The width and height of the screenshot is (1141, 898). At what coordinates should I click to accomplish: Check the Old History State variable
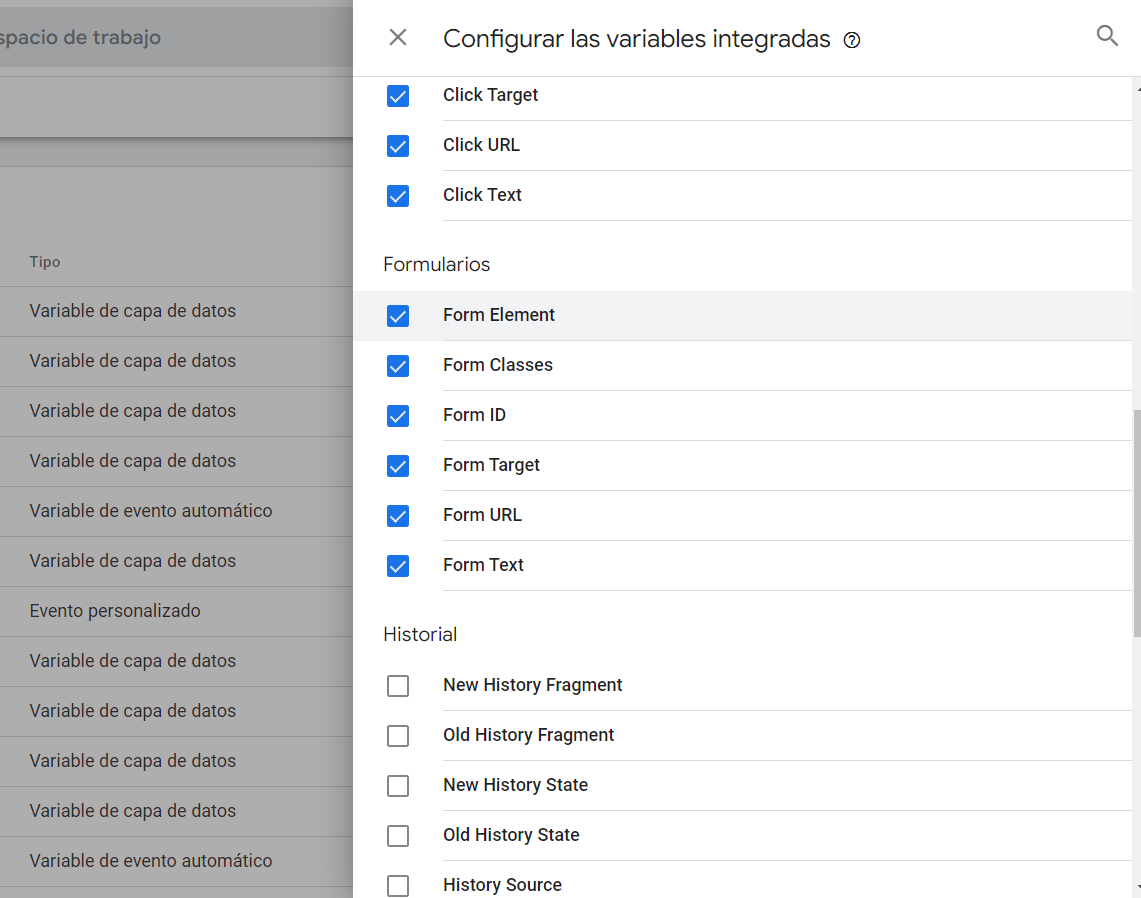398,836
